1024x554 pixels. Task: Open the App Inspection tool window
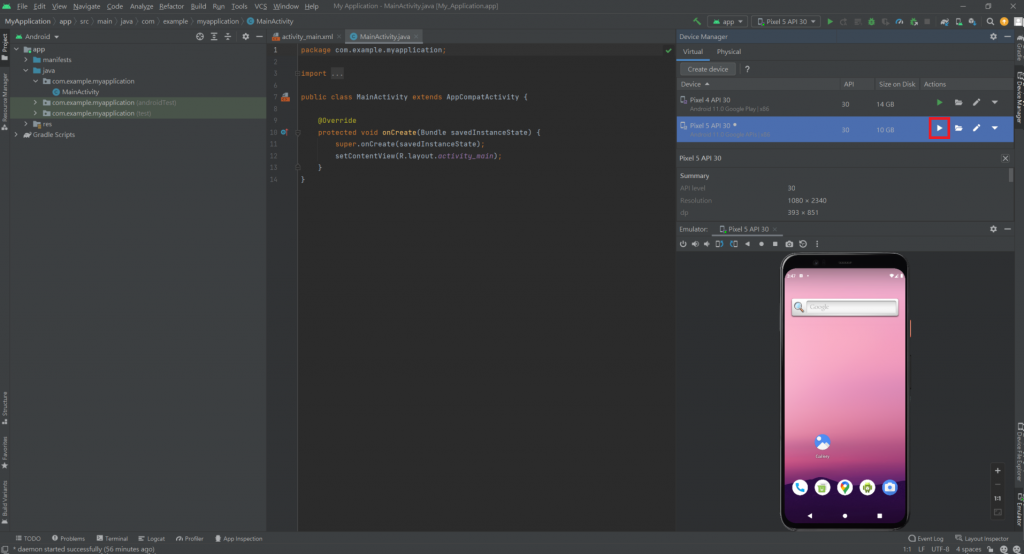238,539
